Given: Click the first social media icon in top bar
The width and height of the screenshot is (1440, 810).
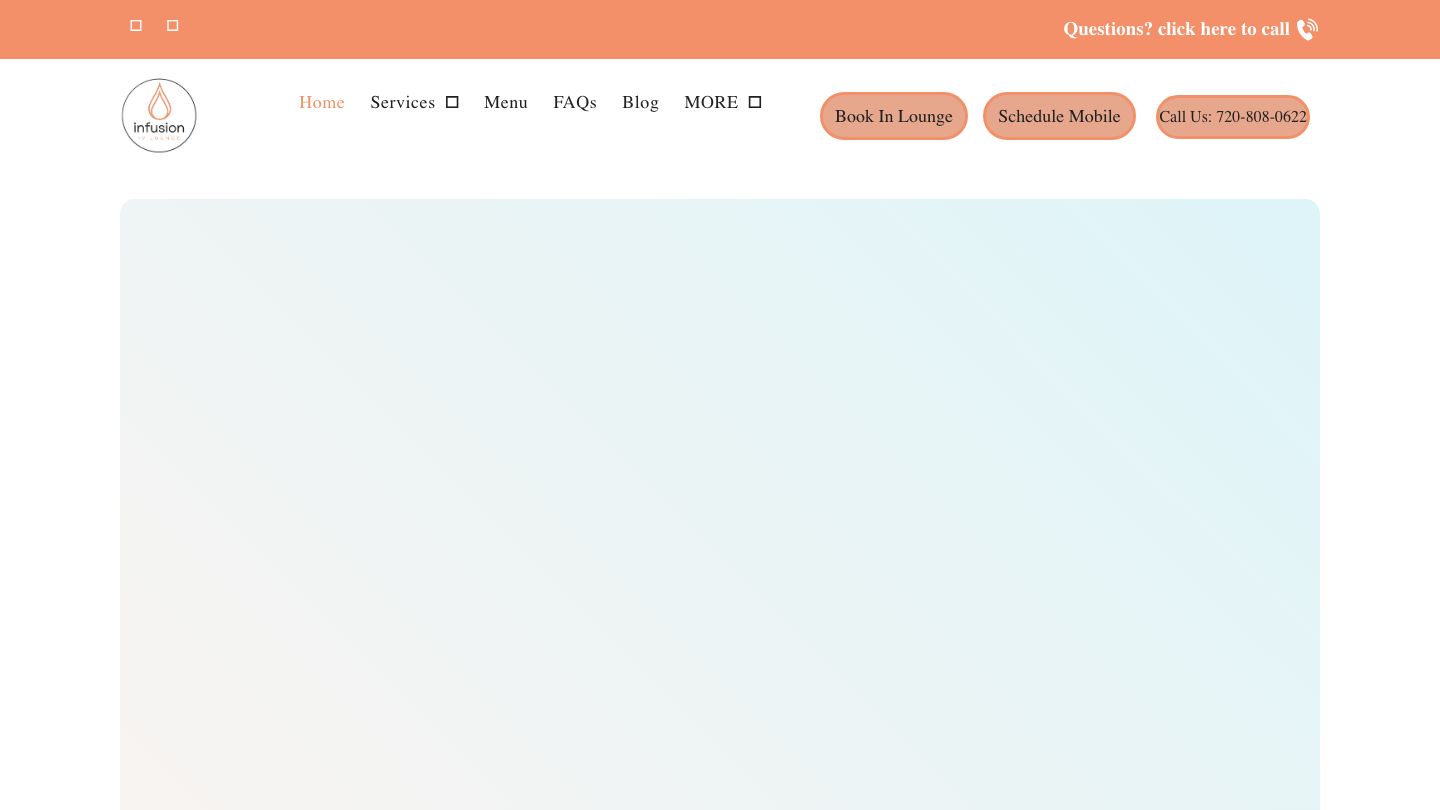Looking at the screenshot, I should (136, 26).
